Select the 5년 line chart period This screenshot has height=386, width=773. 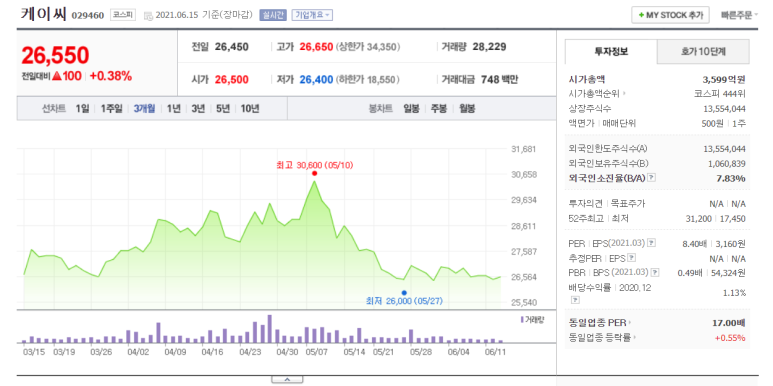pos(223,108)
